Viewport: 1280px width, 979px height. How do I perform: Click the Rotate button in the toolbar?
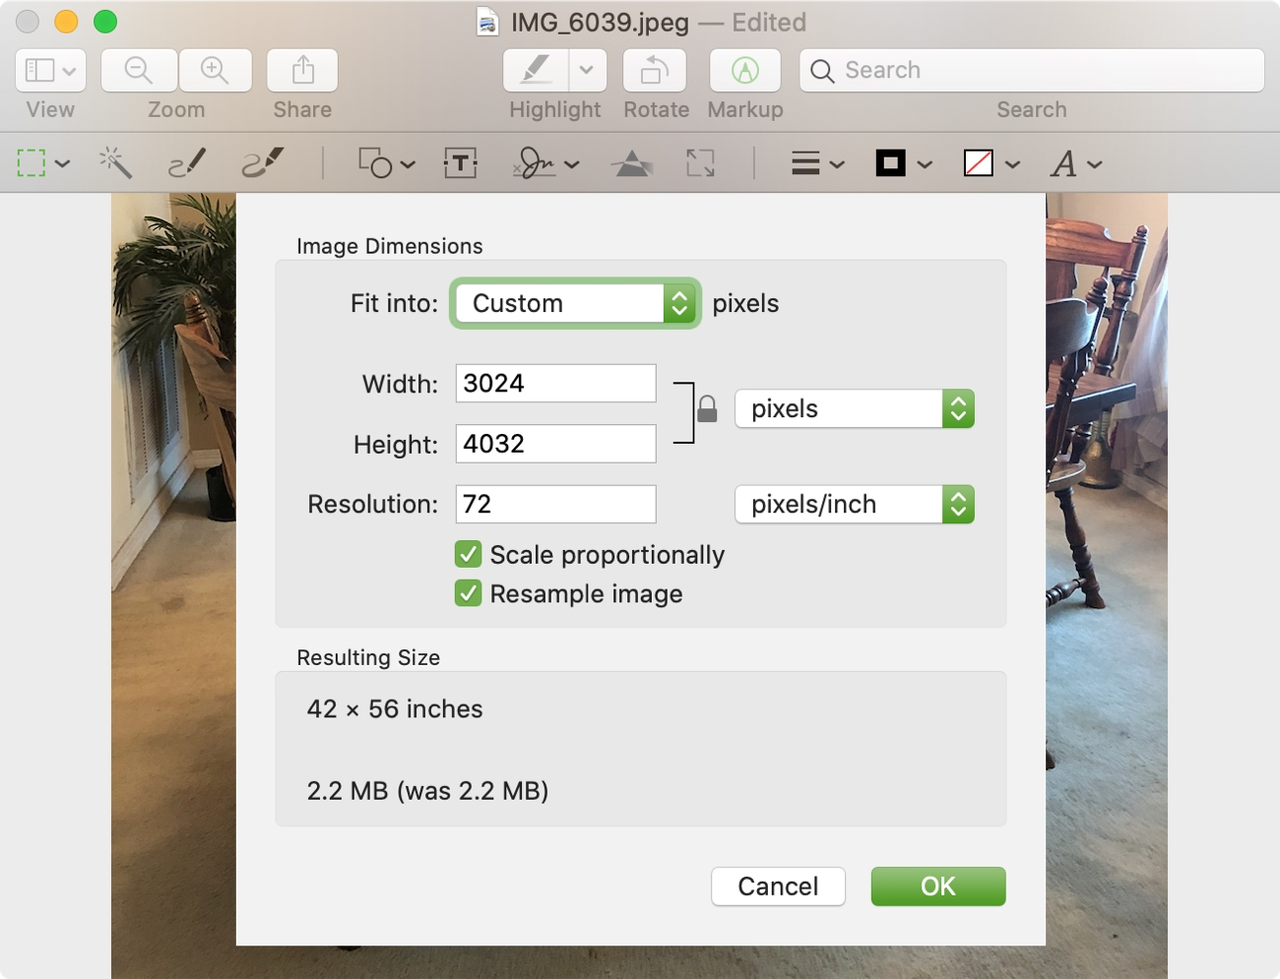tap(654, 70)
